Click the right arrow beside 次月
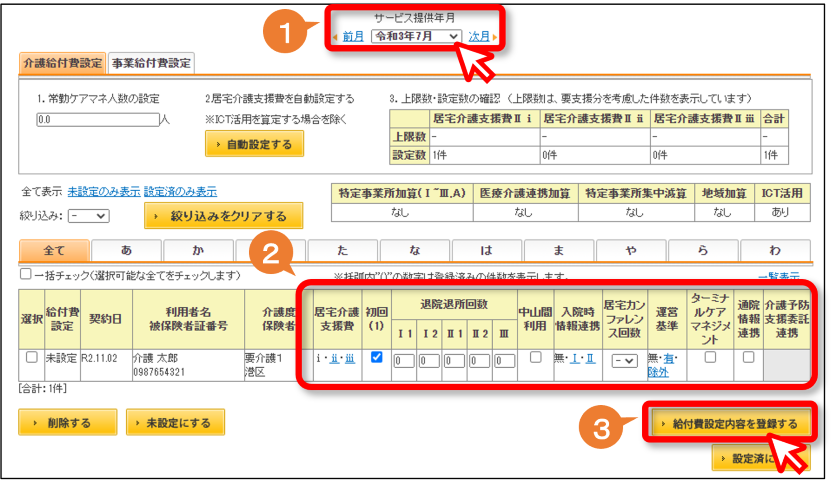Image resolution: width=831 pixels, height=485 pixels. 494,37
